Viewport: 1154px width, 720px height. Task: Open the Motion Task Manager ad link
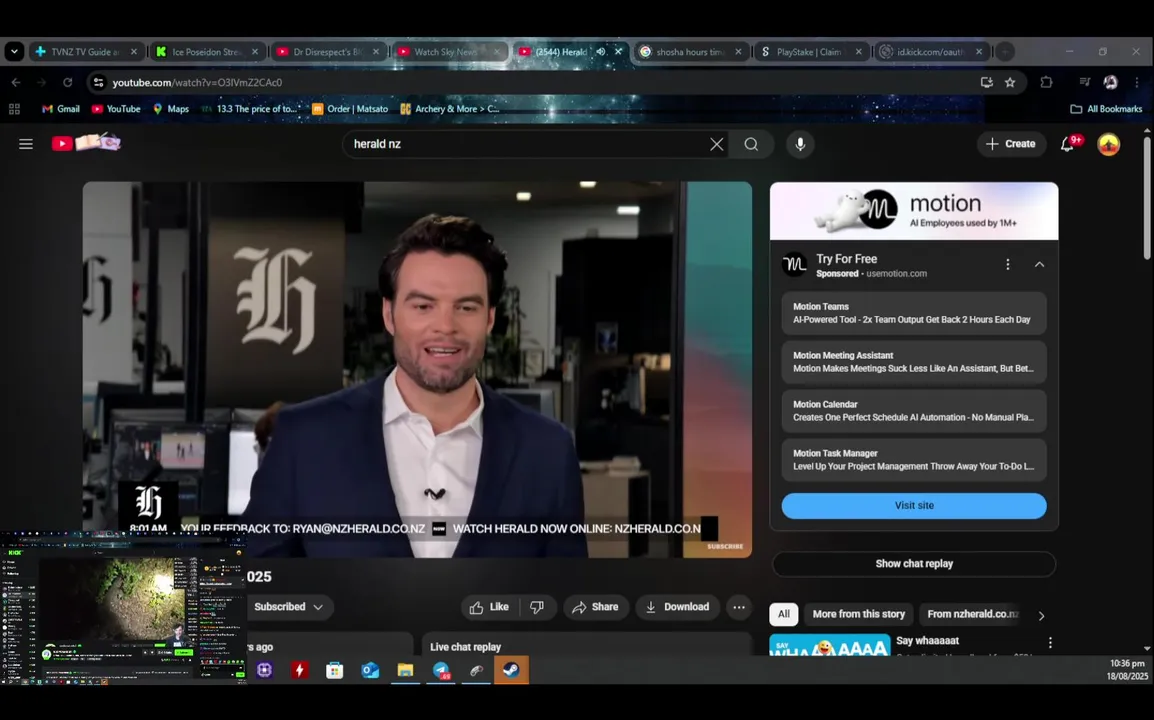pos(913,460)
